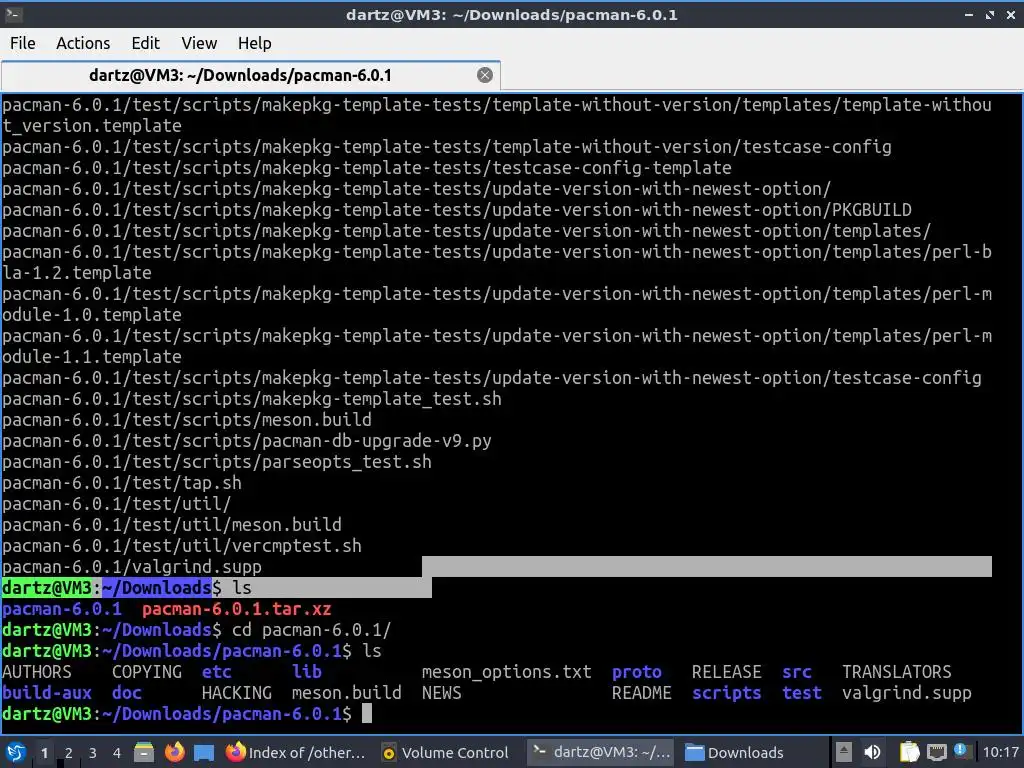Click the TRANSLATORS entry in ls output
Screen dimensions: 1024x768
click(897, 672)
